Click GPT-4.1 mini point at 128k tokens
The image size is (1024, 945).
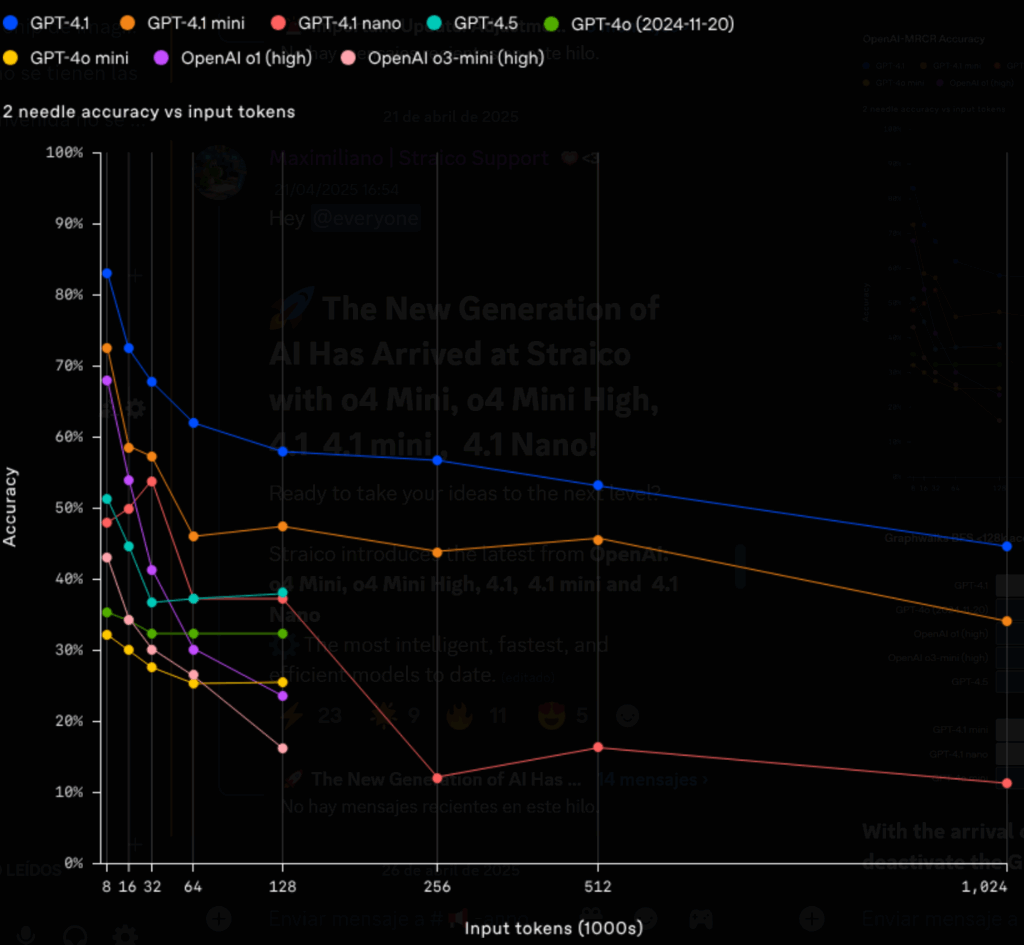point(283,526)
